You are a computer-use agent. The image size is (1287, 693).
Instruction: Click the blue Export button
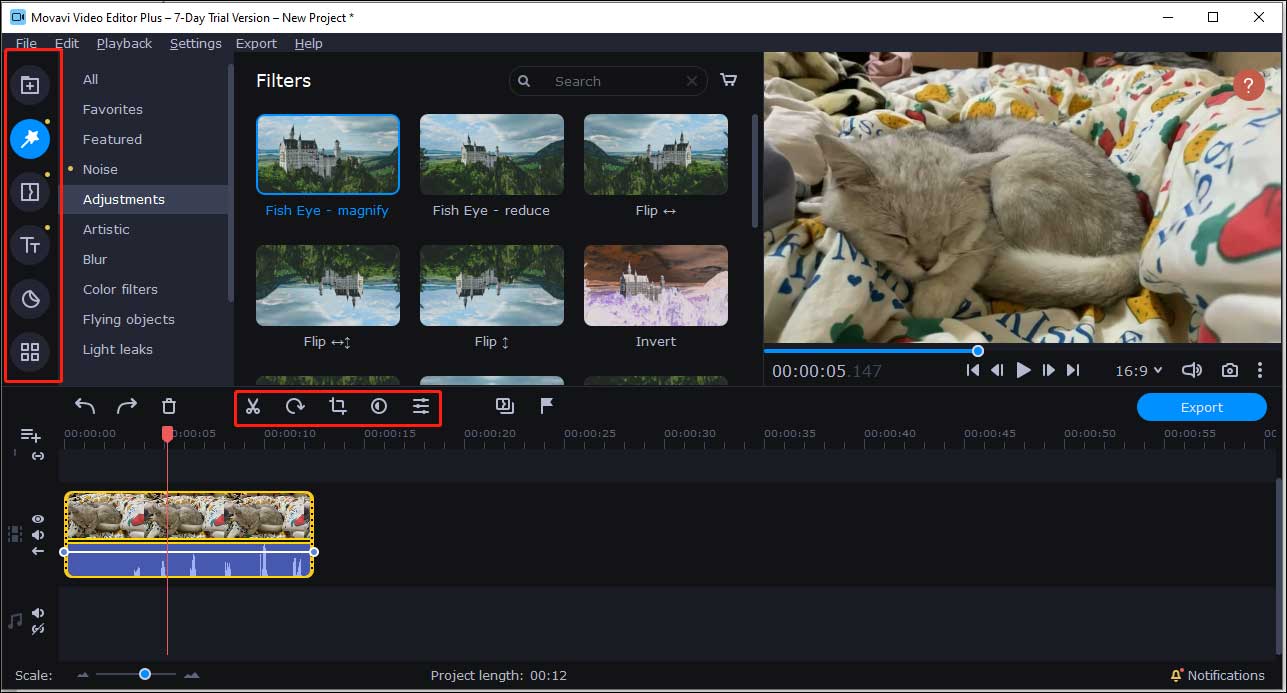coord(1201,407)
